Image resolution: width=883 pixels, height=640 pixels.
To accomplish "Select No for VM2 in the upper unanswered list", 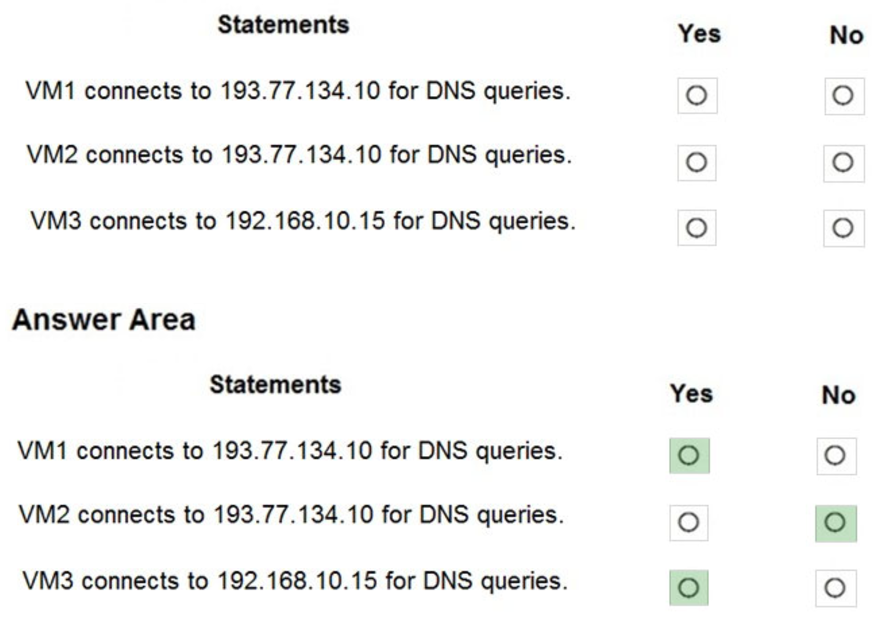I will pos(843,162).
